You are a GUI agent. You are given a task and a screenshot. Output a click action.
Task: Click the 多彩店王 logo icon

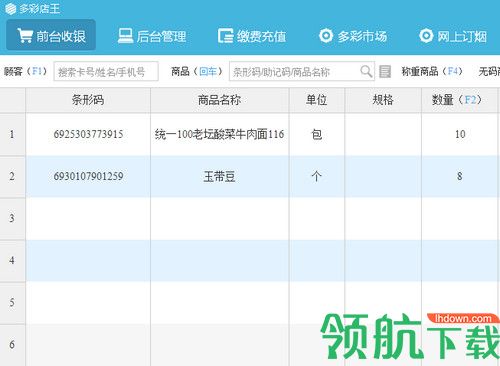[x=10, y=9]
